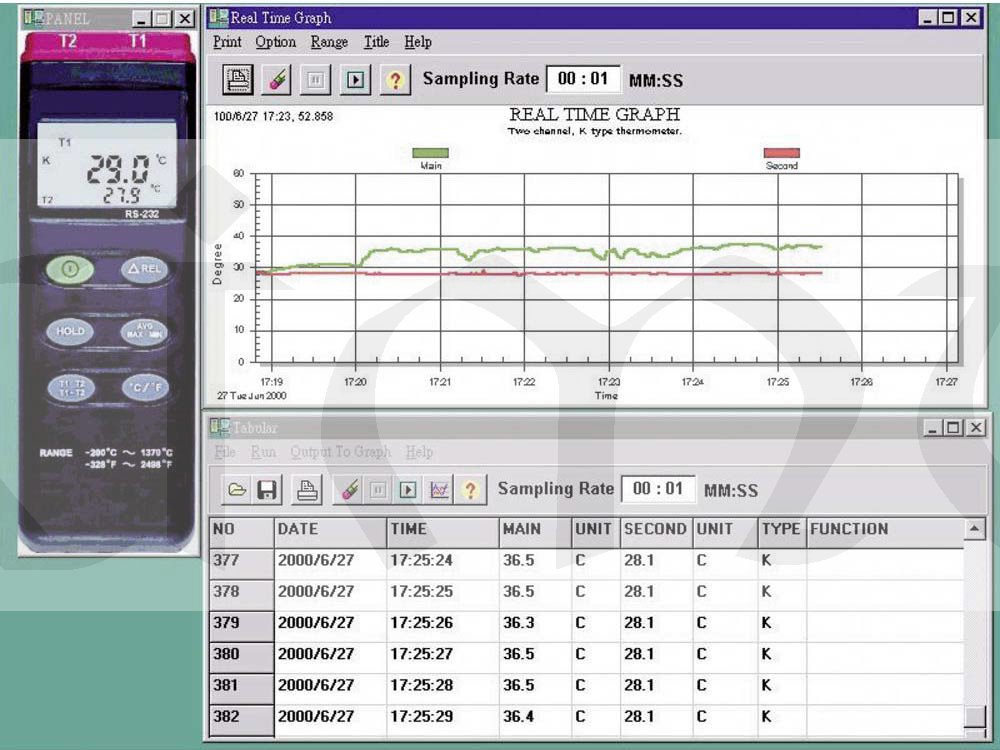Screen dimensions: 1000x750
Task: Click the graph chart icon in Tabular toolbar
Action: point(438,489)
